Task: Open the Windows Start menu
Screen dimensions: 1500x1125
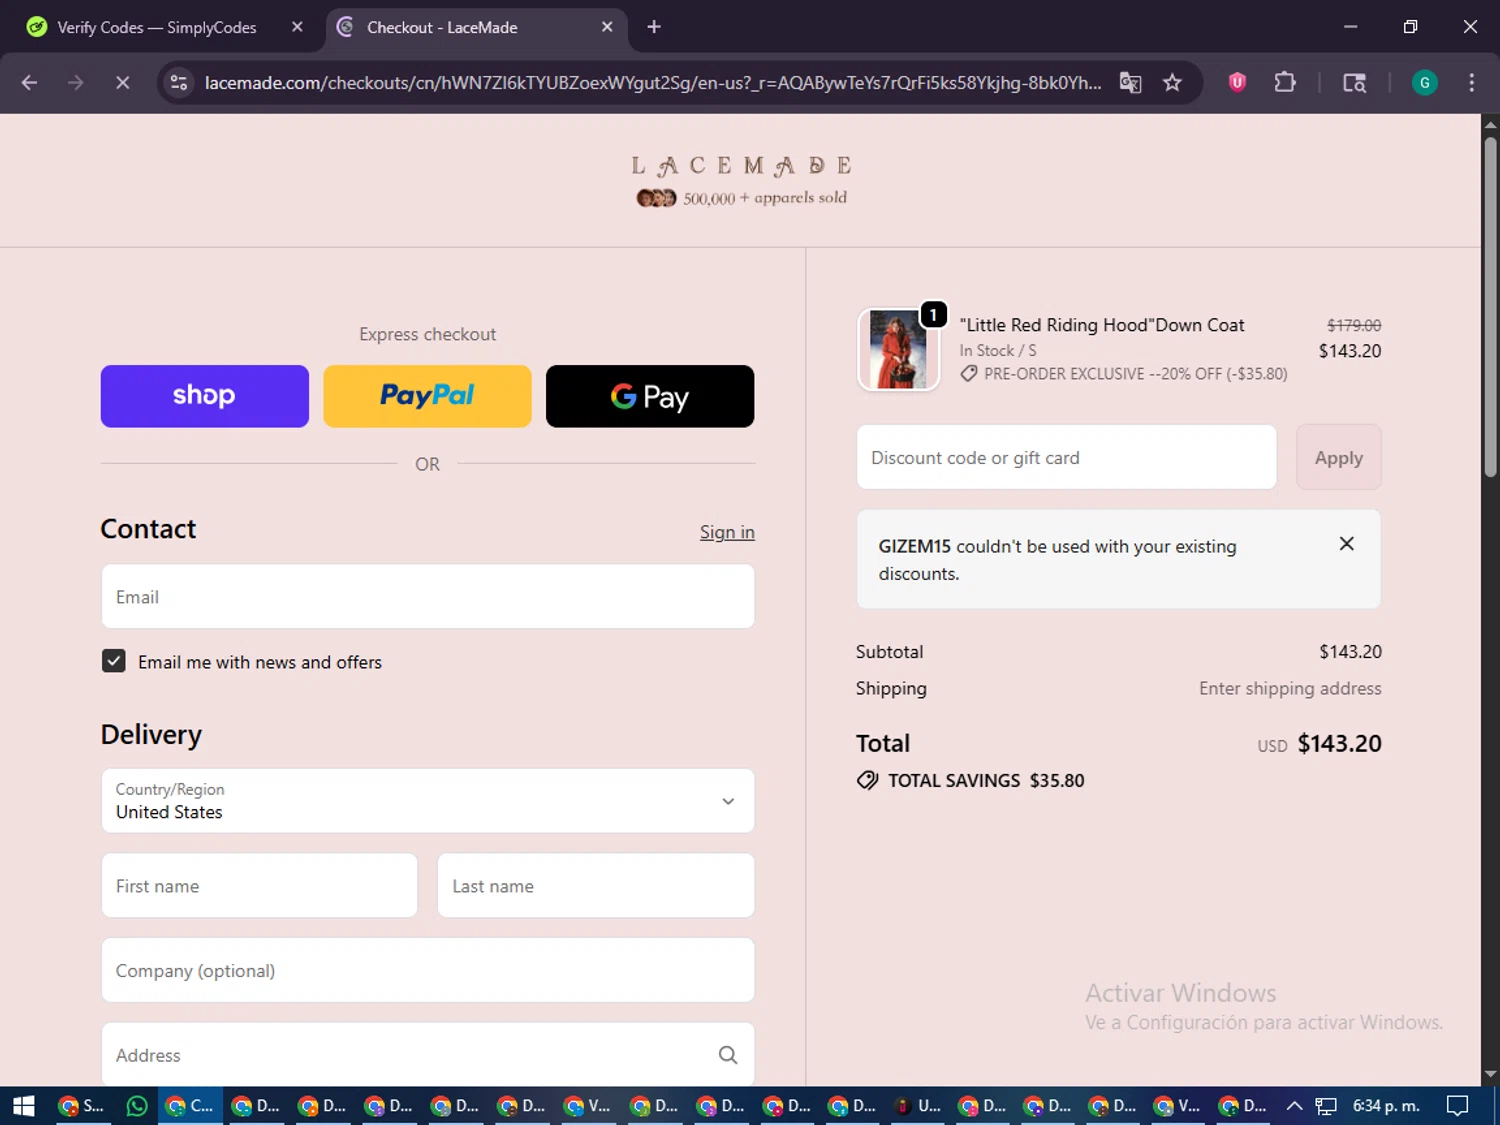Action: 23,1105
